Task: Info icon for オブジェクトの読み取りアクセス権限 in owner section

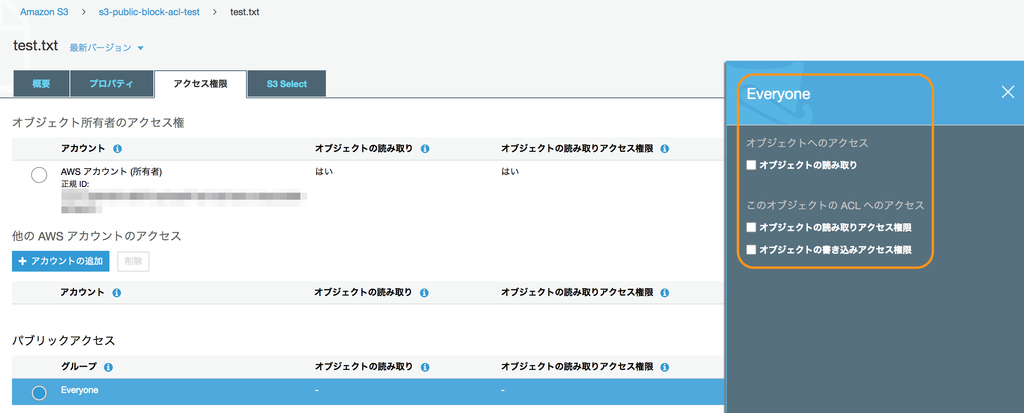Action: tap(665, 149)
